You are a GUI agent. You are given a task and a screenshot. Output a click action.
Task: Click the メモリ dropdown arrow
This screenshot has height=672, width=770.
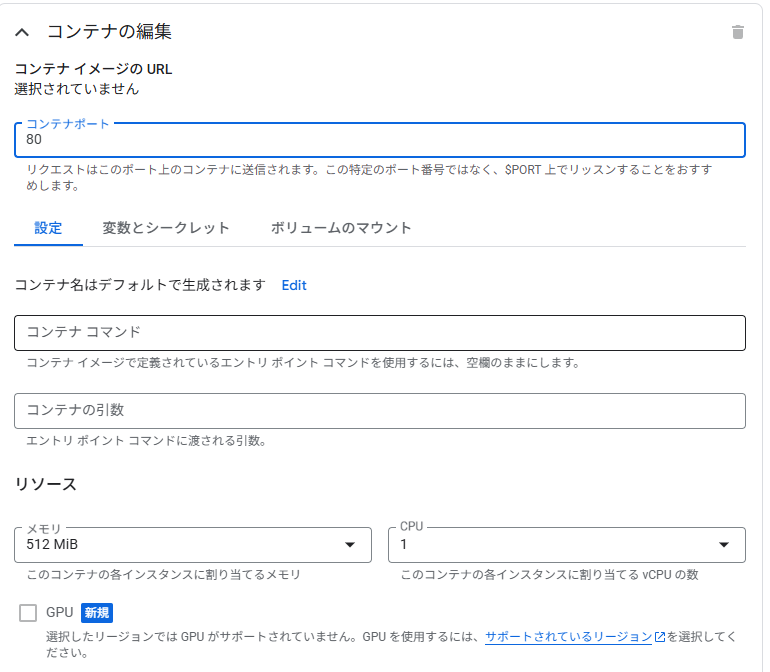click(x=350, y=544)
